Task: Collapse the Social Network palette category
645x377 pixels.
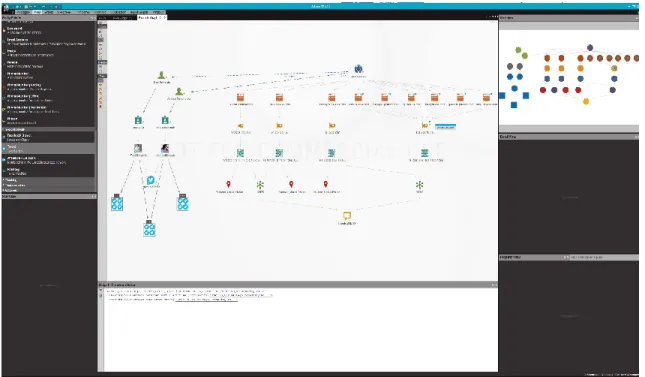Action: 49,129
